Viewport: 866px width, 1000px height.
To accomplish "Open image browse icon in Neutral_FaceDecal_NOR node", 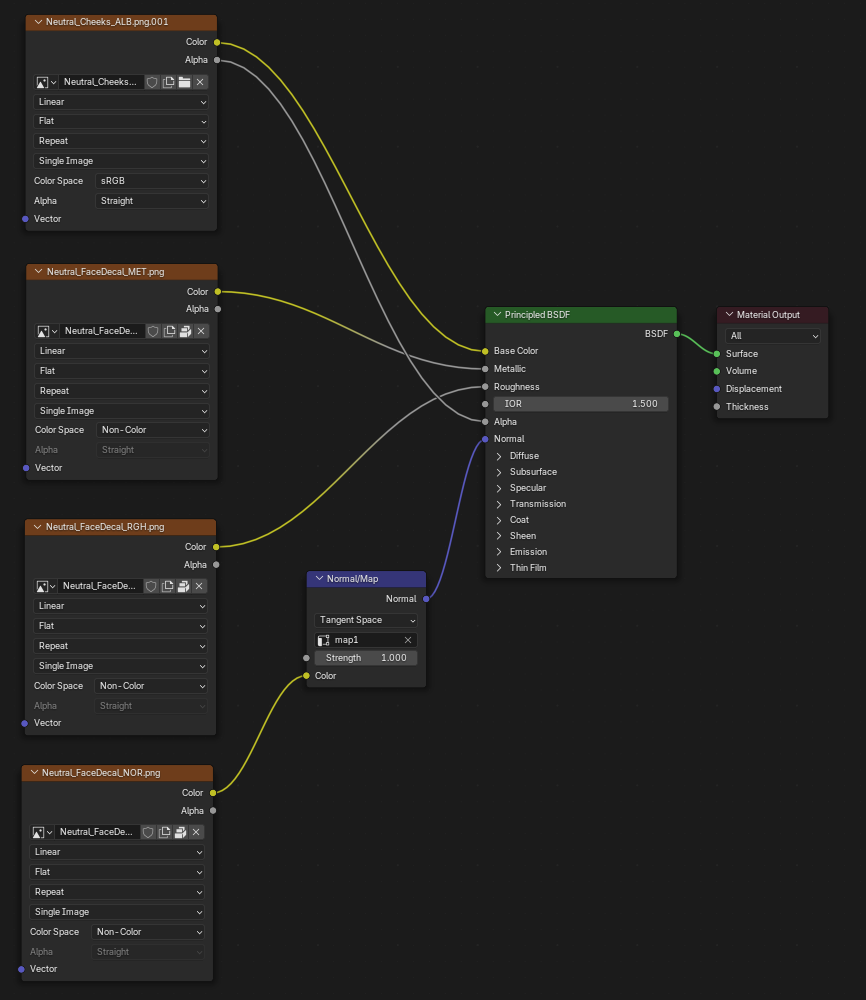I will (42, 832).
